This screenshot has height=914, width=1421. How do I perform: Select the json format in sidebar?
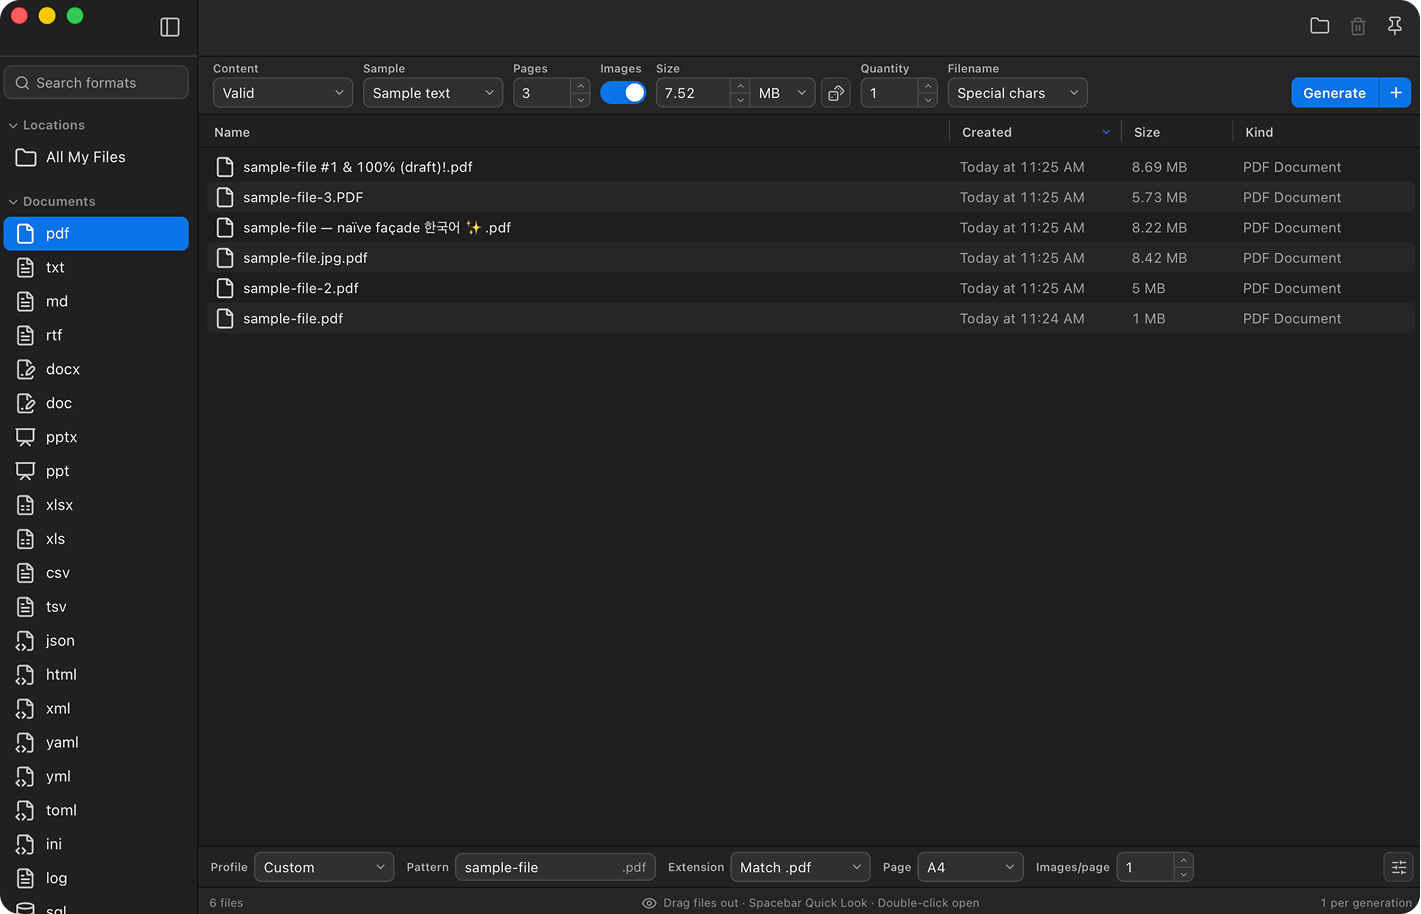point(96,641)
